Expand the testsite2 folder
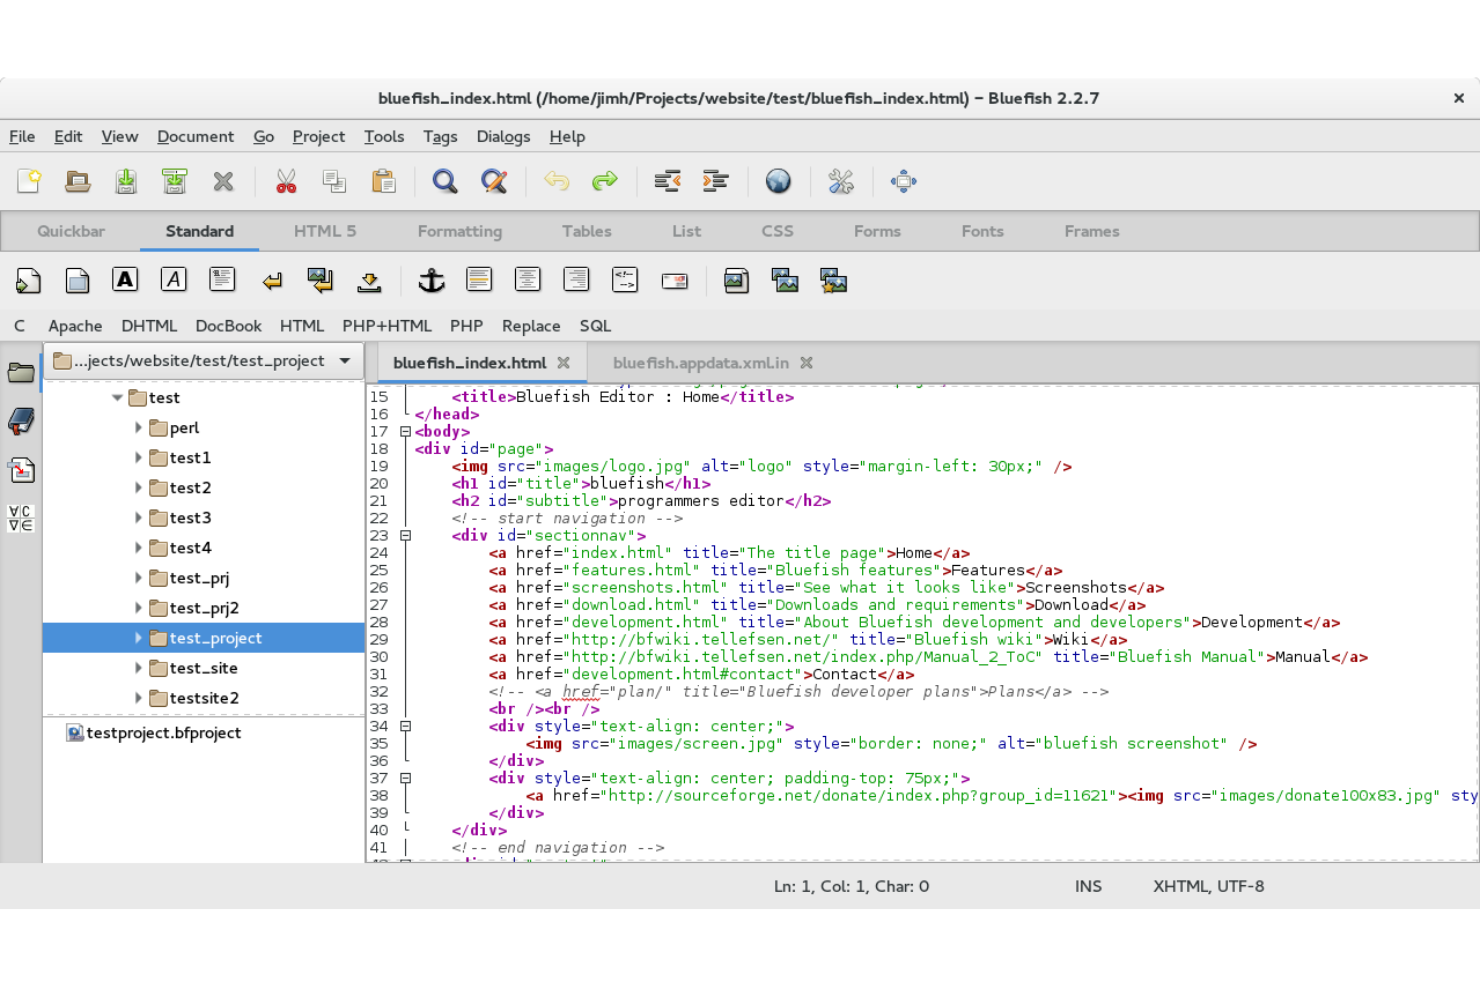The height and width of the screenshot is (987, 1480). coord(138,698)
